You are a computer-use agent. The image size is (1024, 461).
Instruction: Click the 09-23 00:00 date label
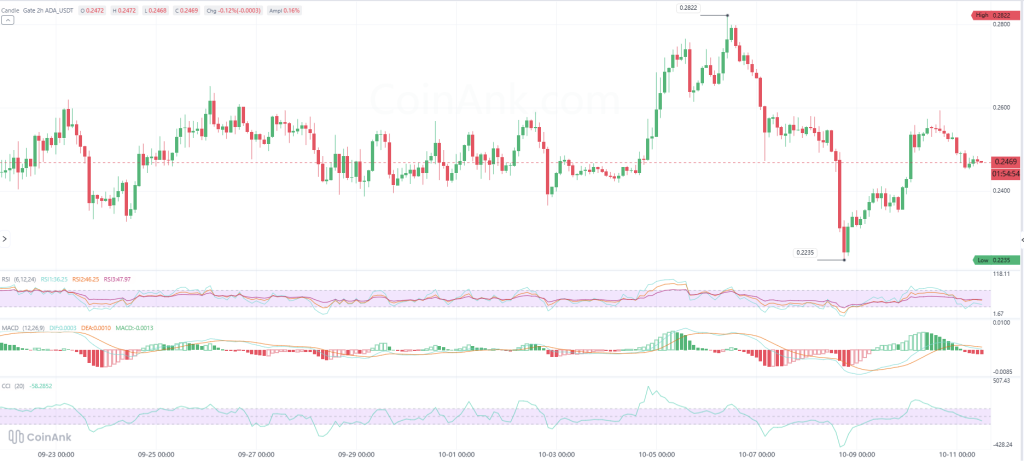coord(55,453)
